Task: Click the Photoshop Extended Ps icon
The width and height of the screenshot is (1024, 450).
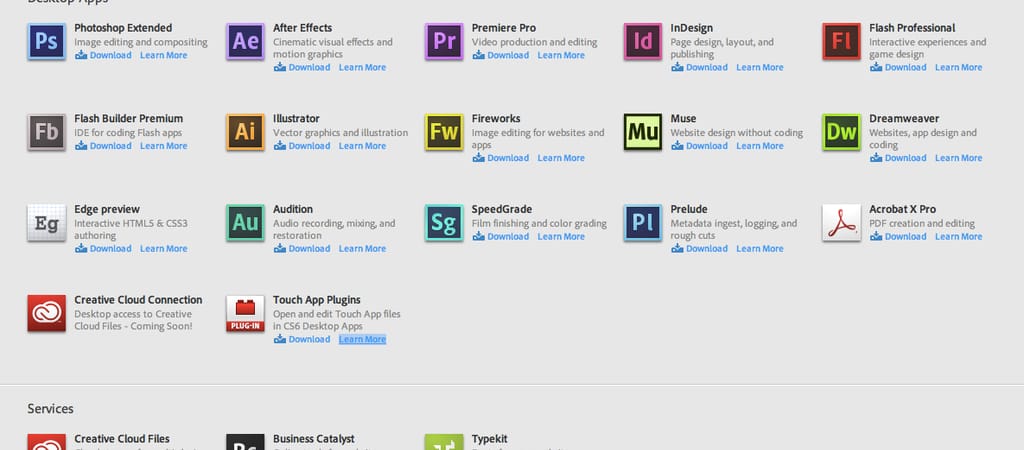Action: [46, 41]
